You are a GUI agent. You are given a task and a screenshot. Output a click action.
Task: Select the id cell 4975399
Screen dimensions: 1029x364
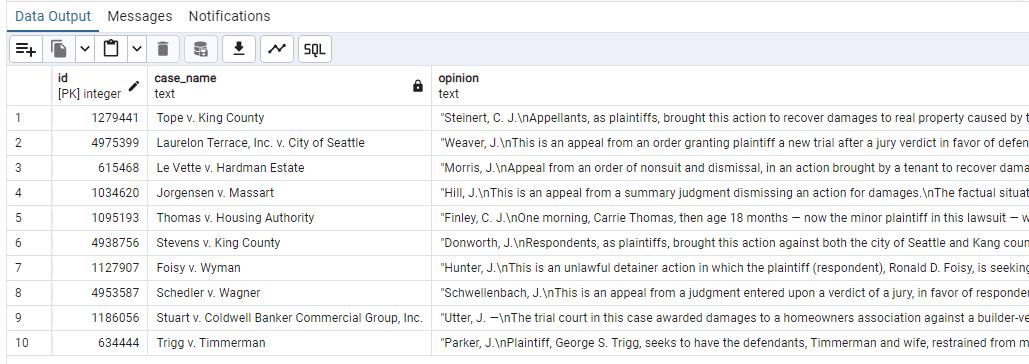(x=100, y=143)
